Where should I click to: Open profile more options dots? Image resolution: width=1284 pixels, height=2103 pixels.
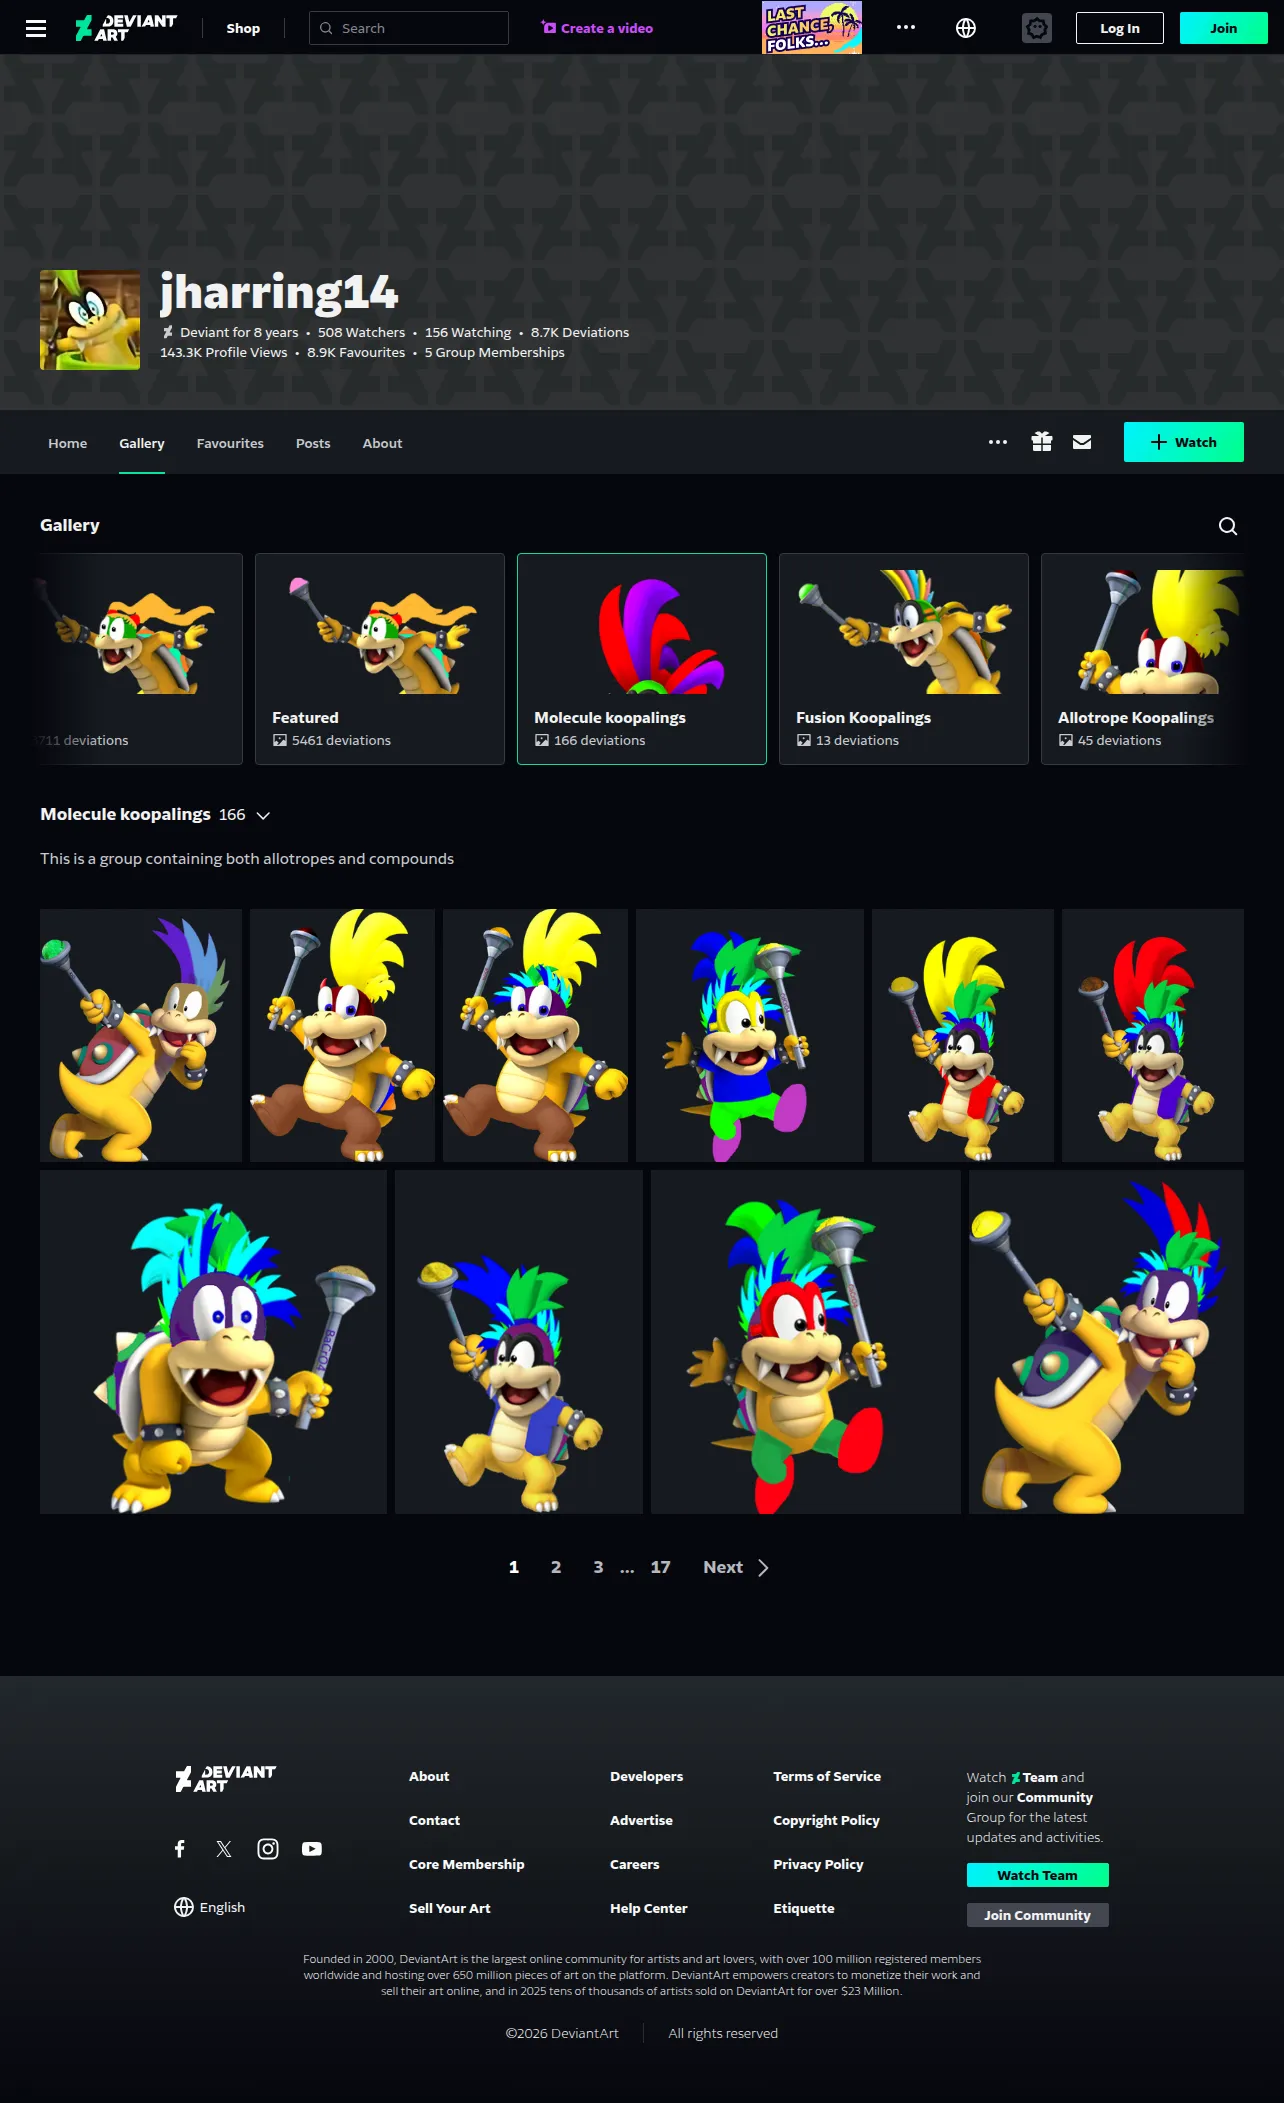[998, 442]
